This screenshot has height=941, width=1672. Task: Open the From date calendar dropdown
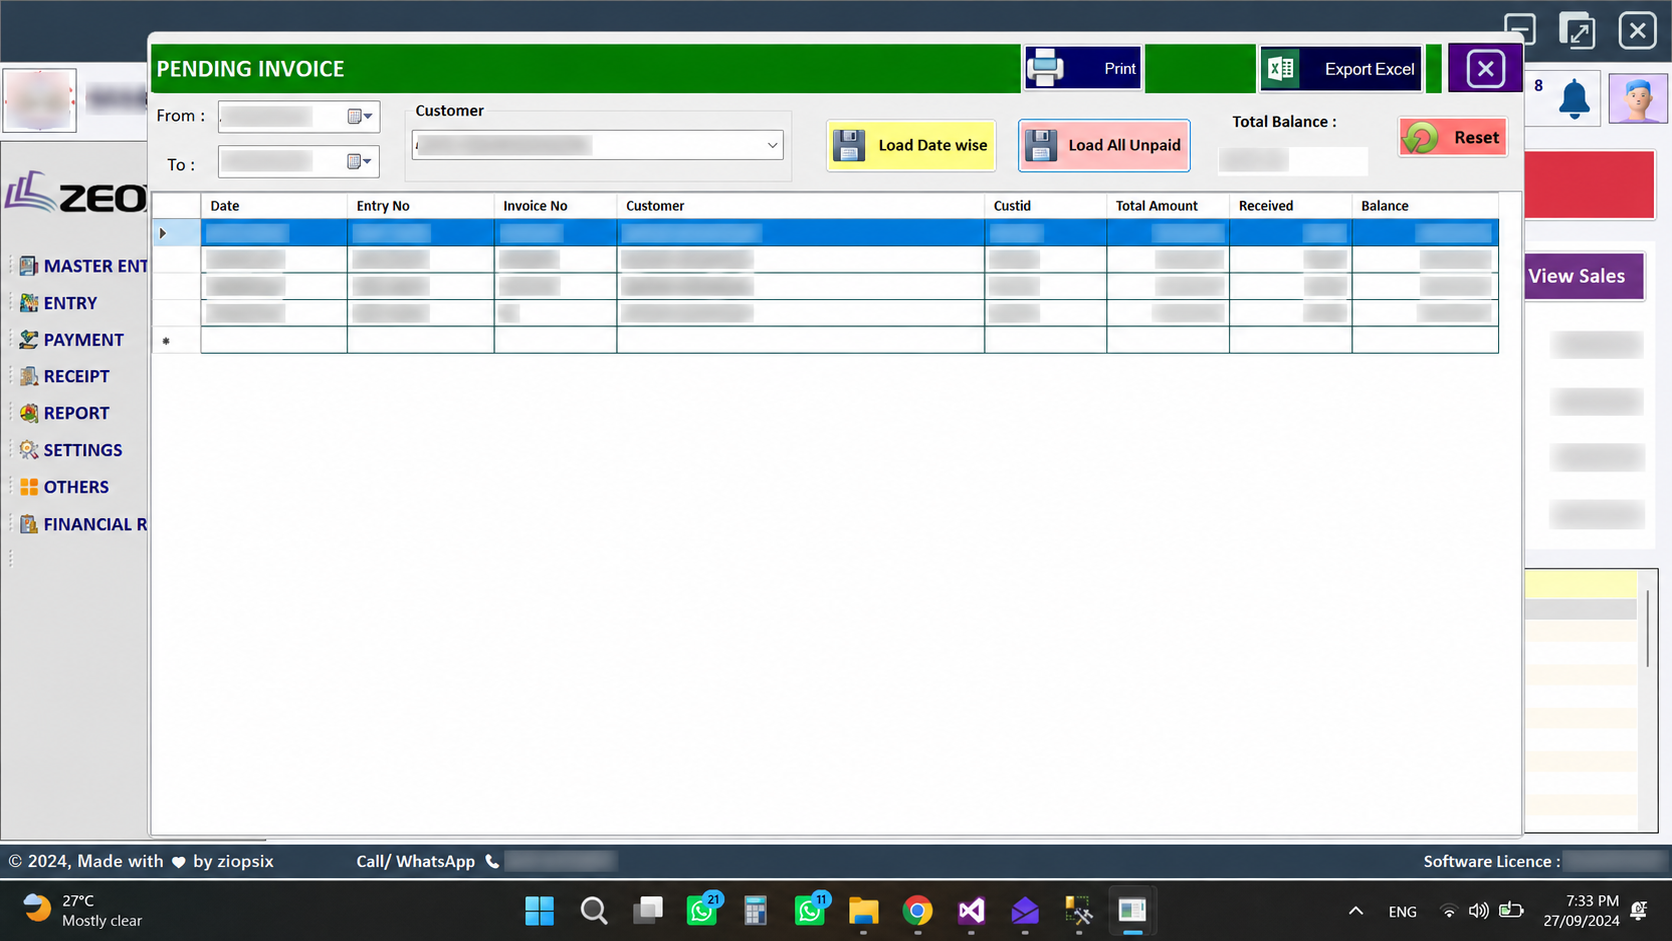click(360, 116)
